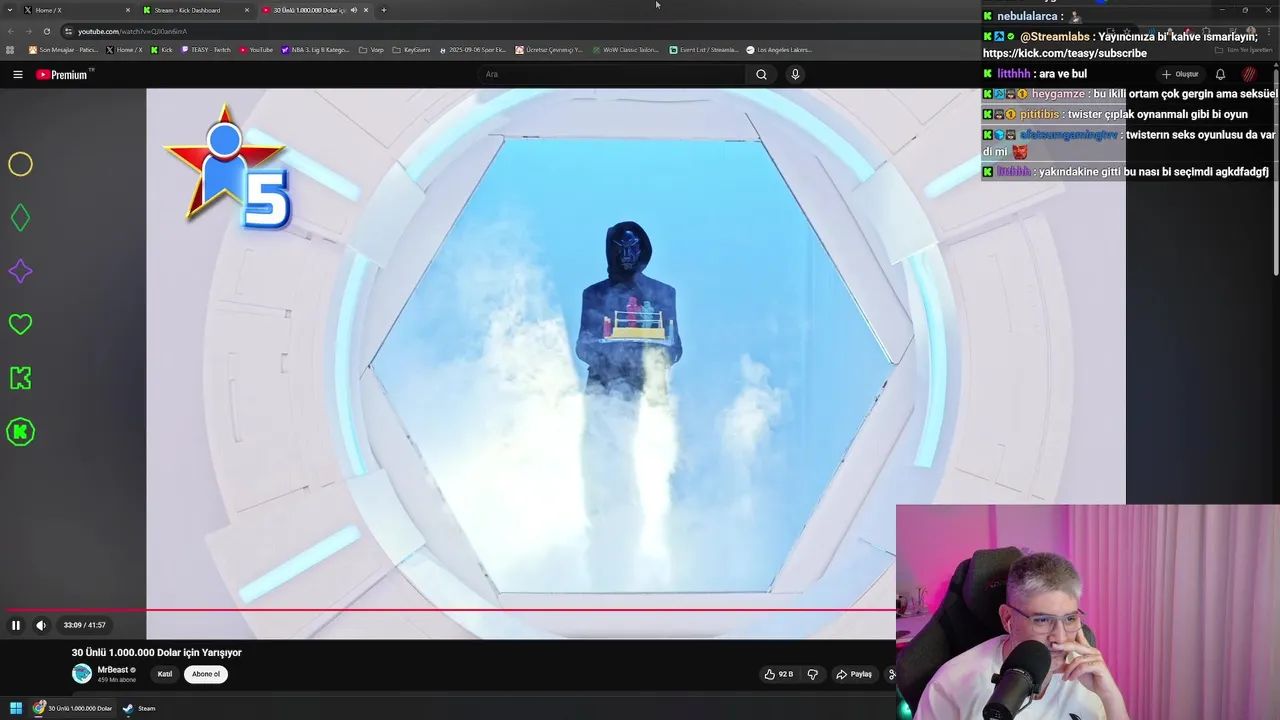Close the Home / X tab
Viewport: 1280px width, 720px height.
[x=128, y=10]
